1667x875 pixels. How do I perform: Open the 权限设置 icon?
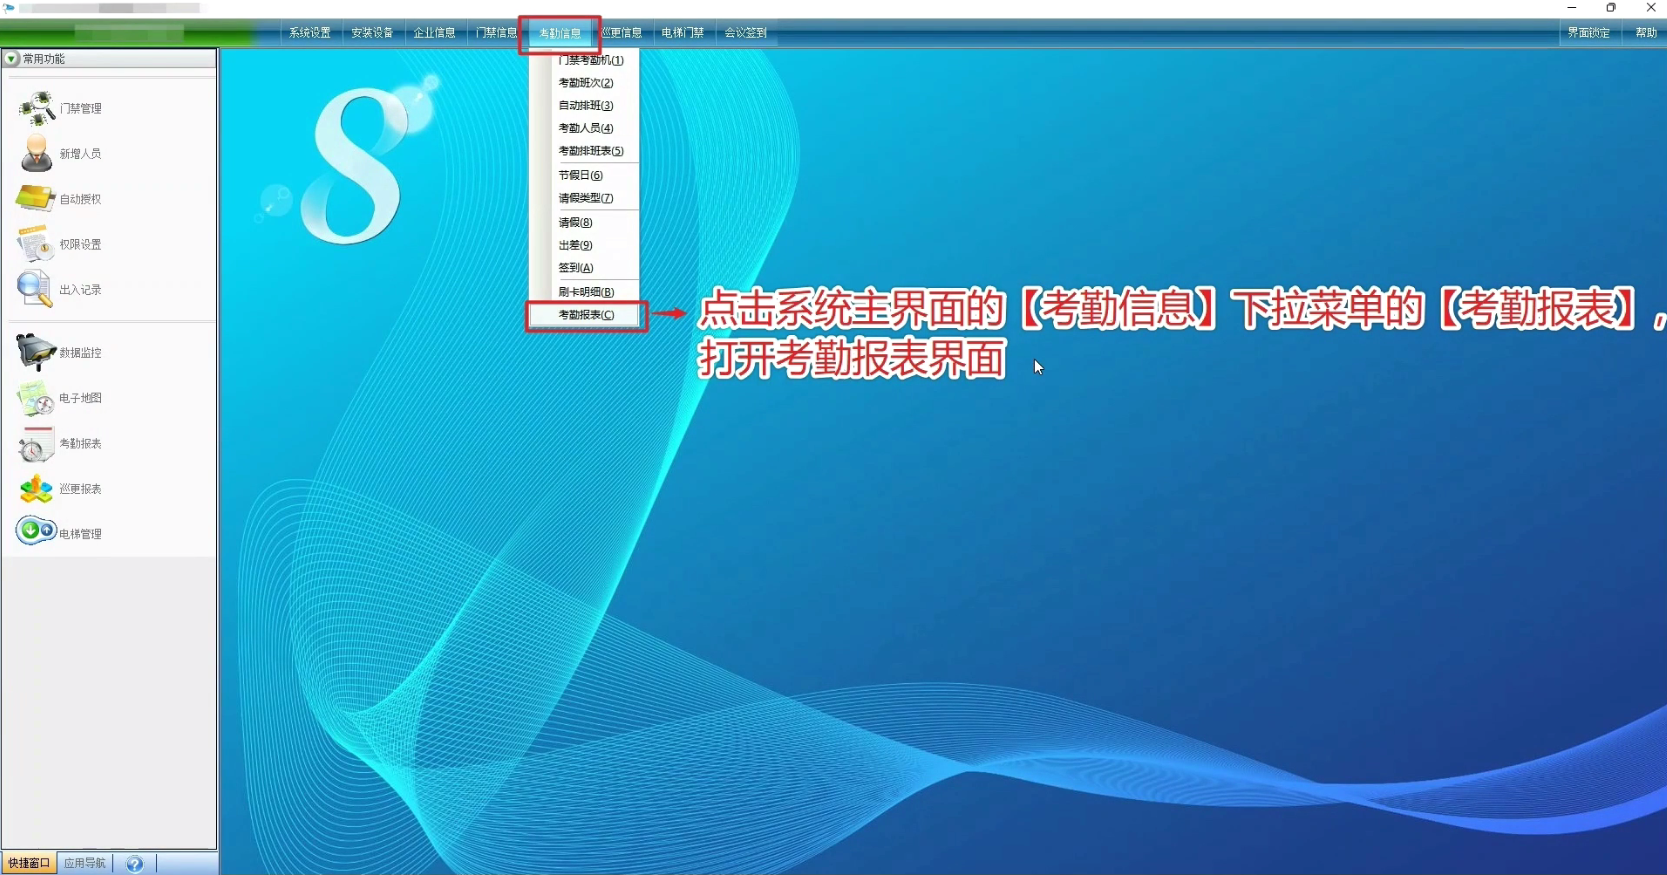(36, 244)
